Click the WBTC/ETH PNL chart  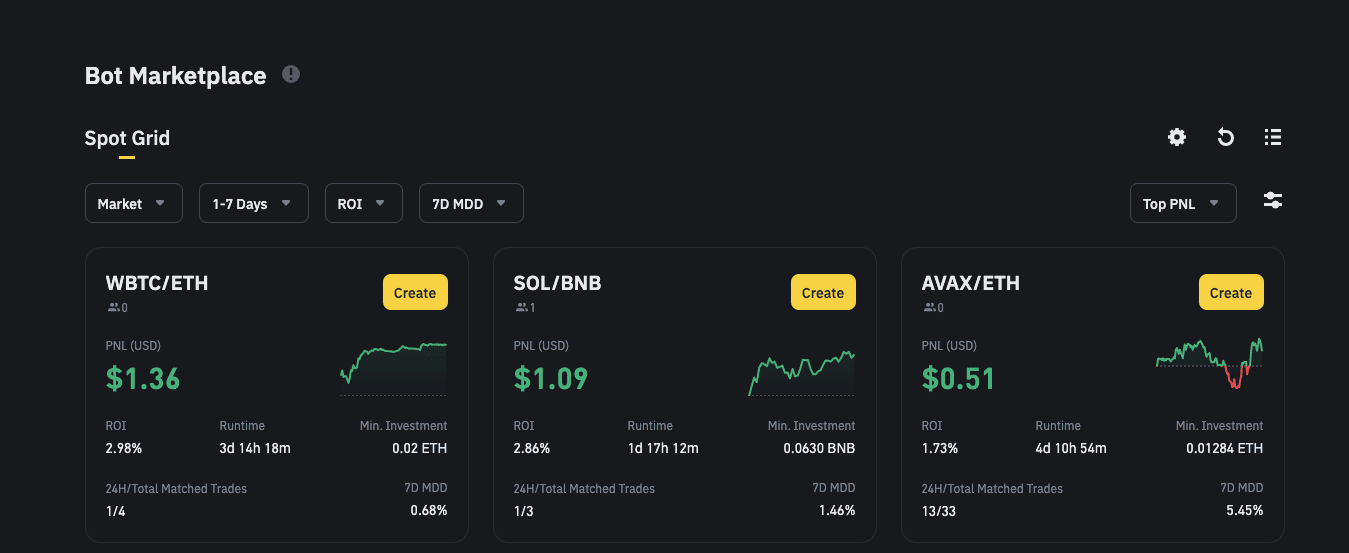(x=393, y=368)
